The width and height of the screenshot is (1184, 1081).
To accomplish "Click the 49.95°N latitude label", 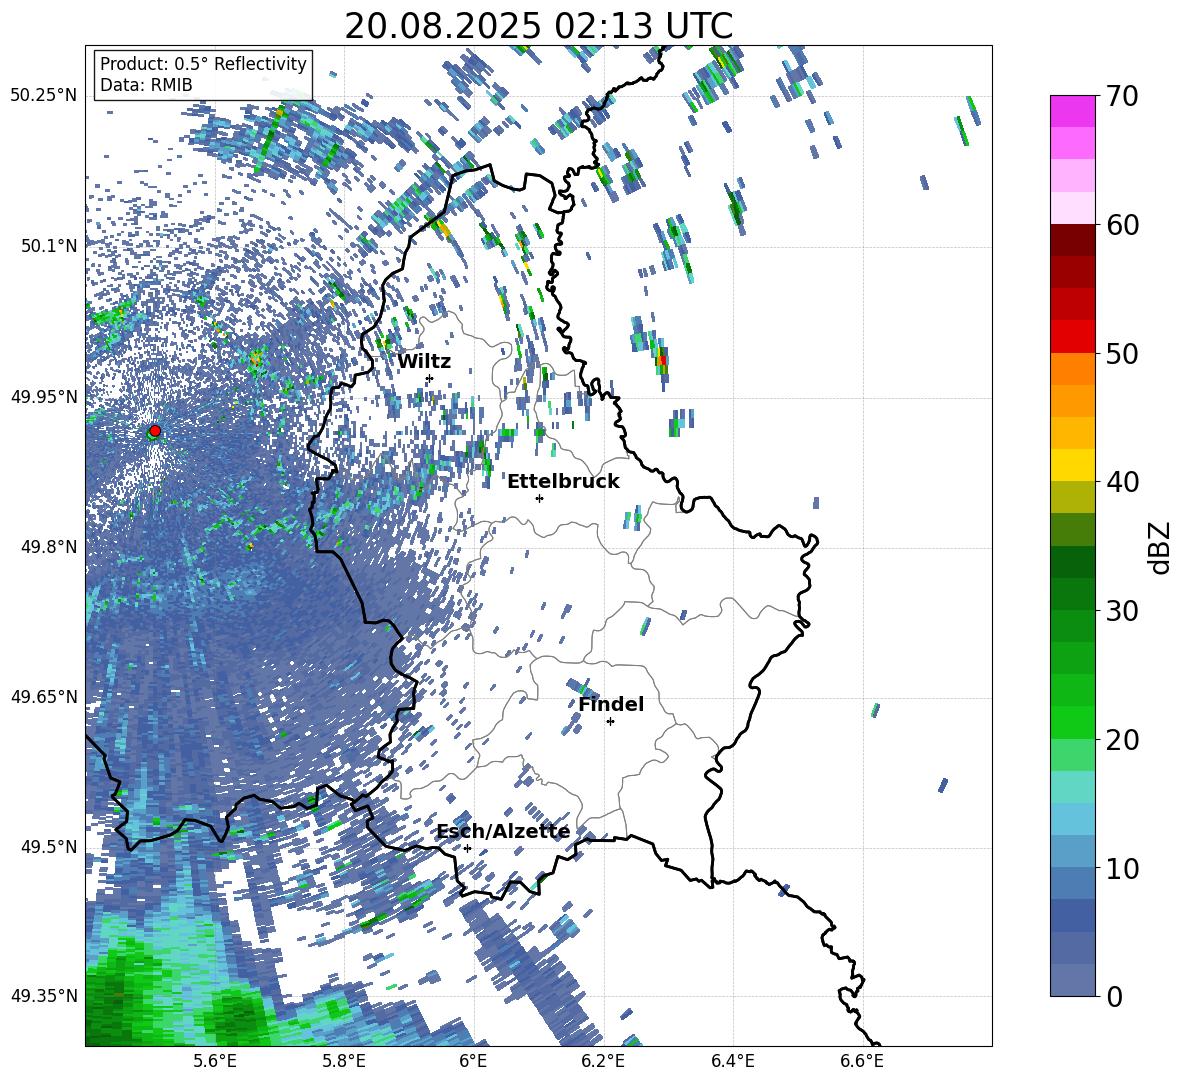I will 44,397.
